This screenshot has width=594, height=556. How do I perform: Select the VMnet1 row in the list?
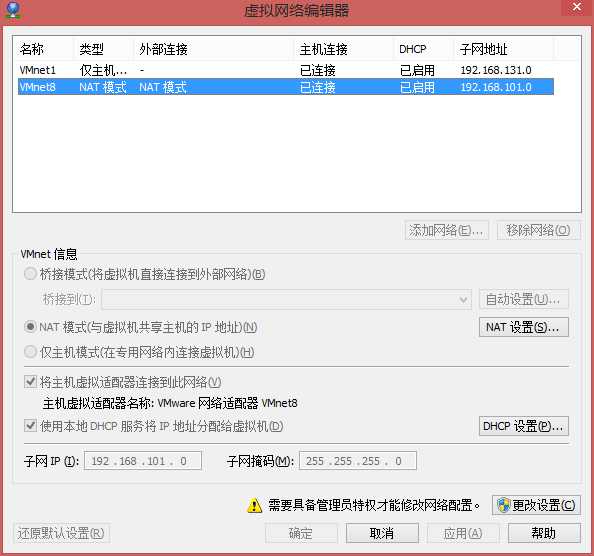tap(286, 70)
